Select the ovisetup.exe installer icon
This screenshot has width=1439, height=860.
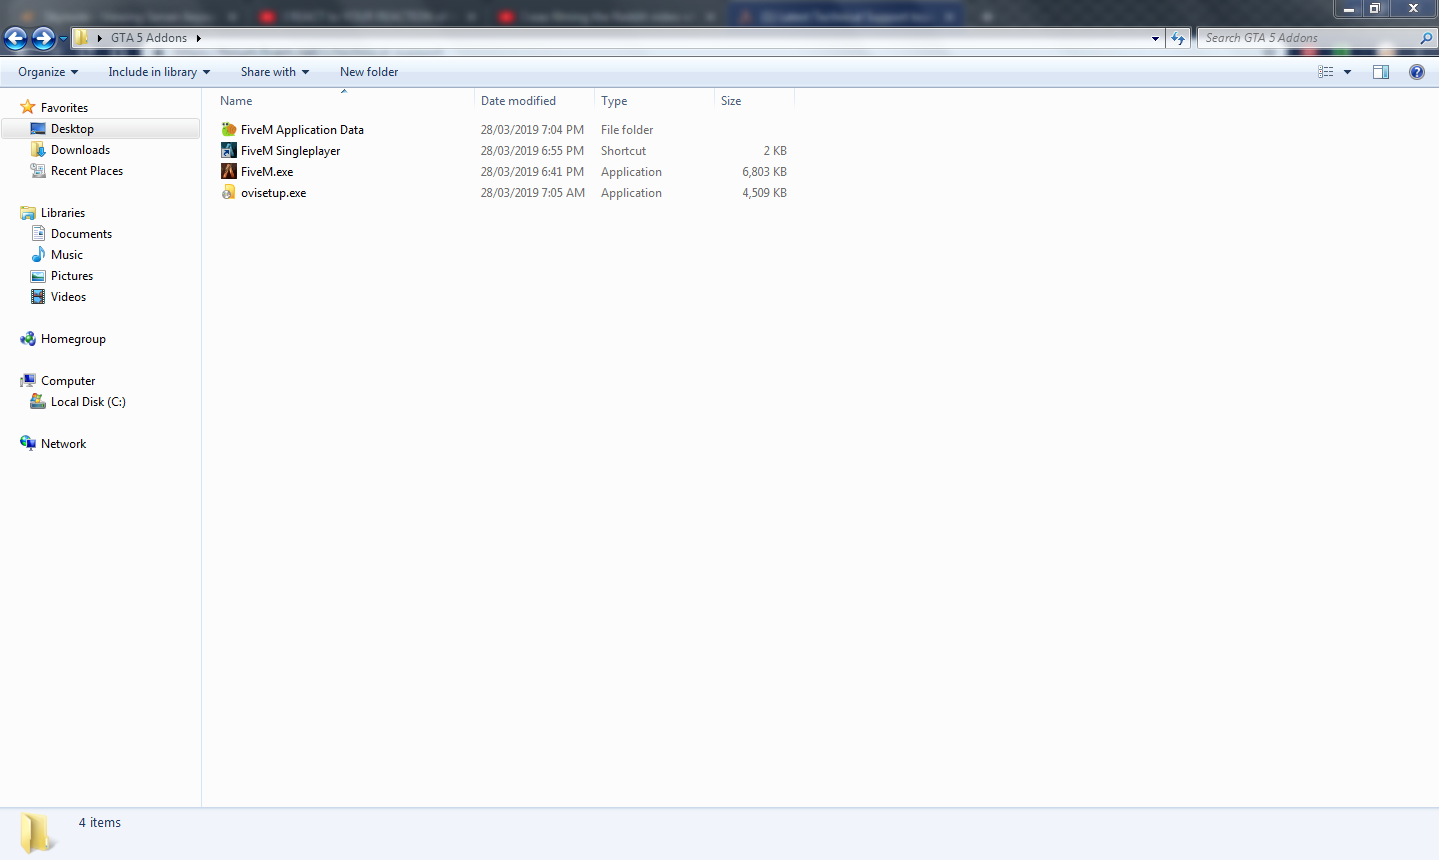click(229, 193)
